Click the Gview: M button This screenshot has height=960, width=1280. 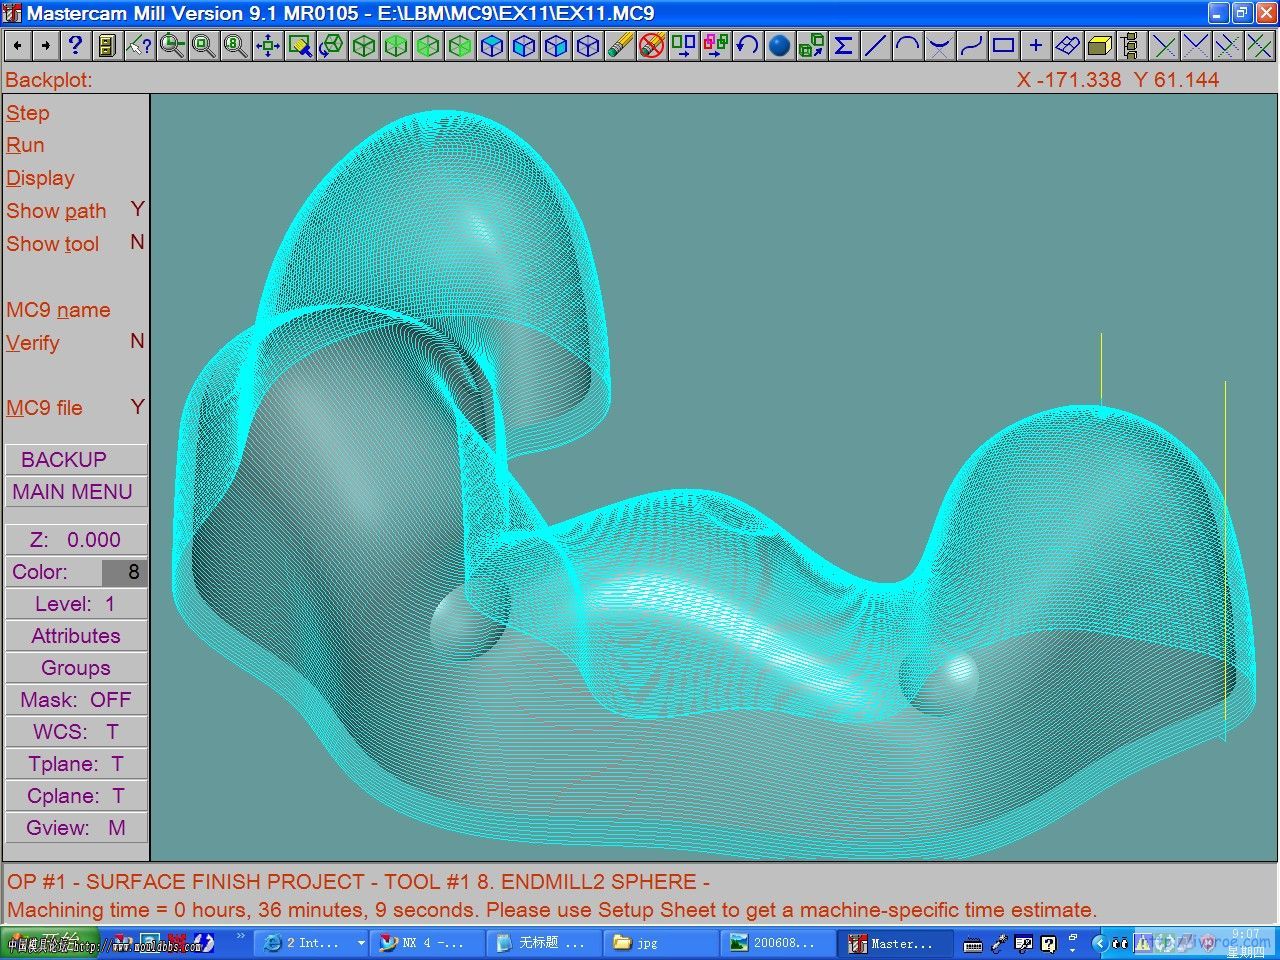(x=76, y=828)
